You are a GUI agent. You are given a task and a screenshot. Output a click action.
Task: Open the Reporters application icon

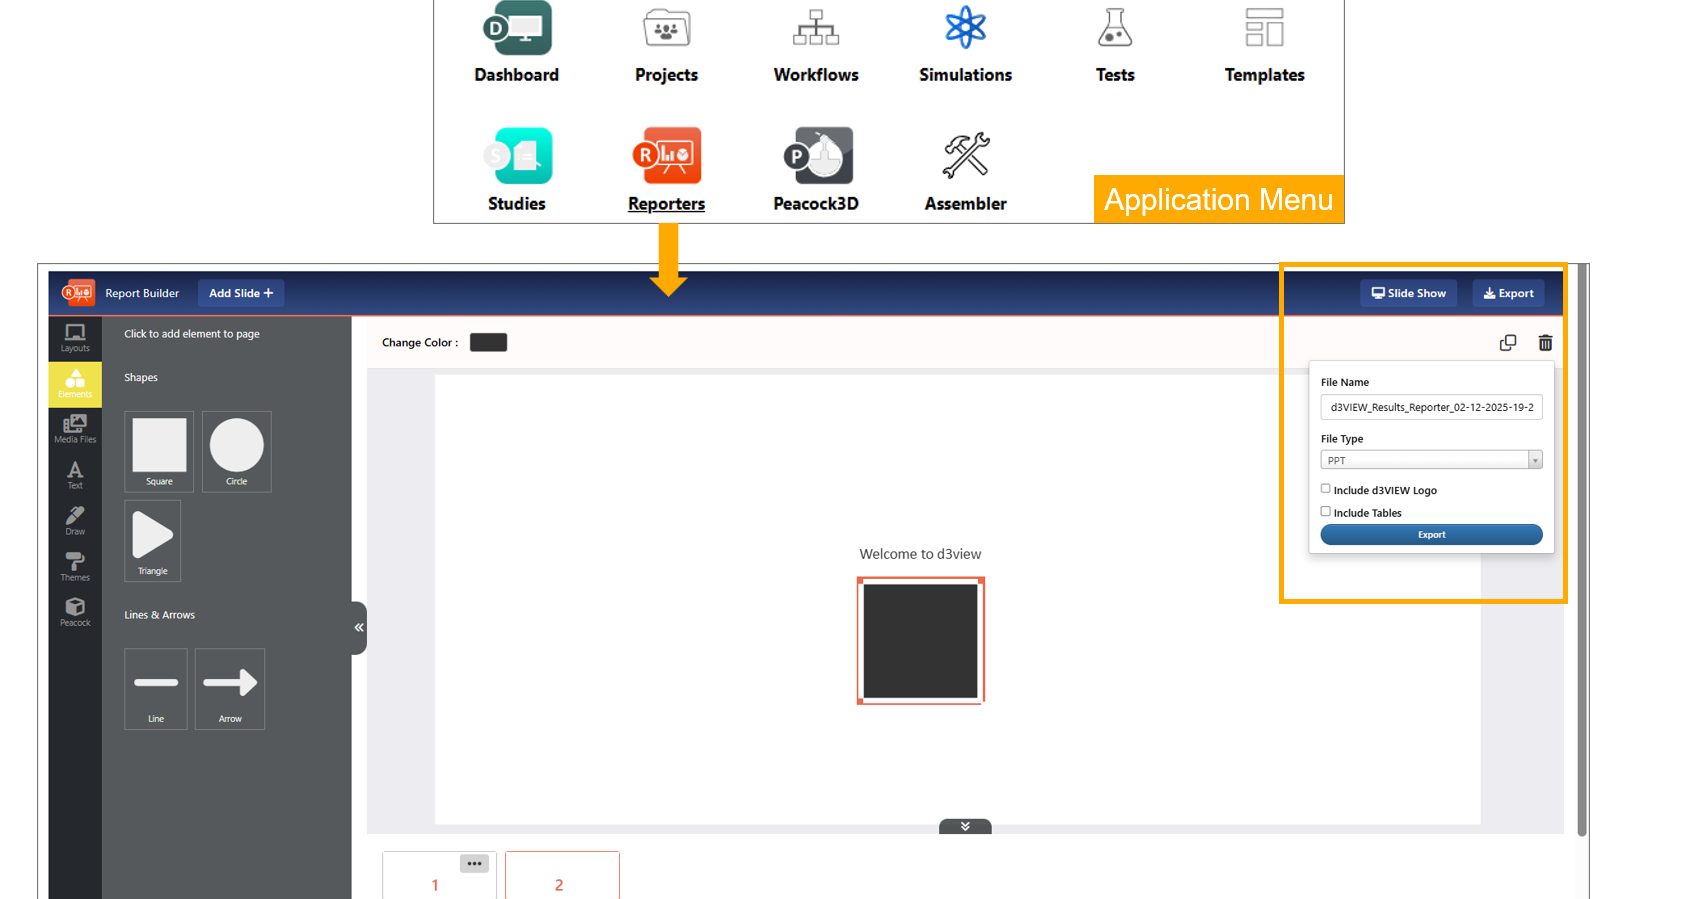click(667, 157)
